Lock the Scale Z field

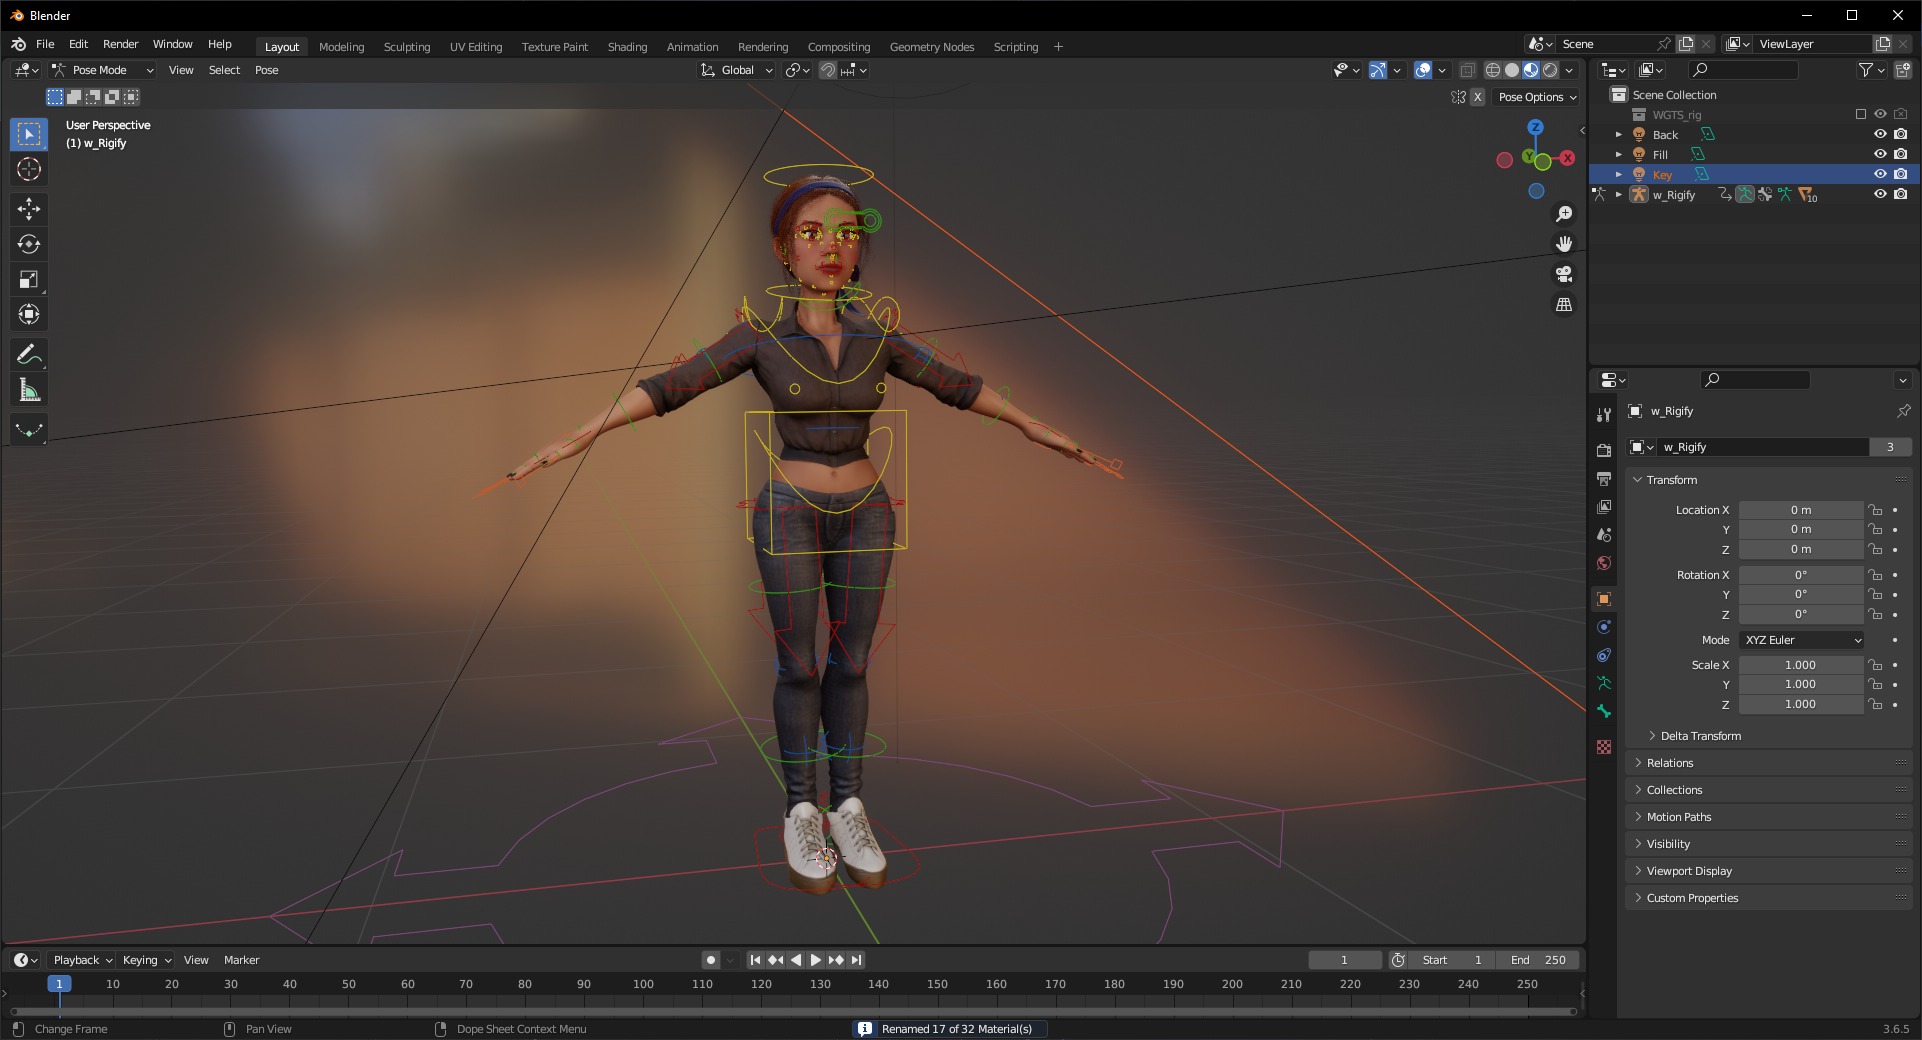click(x=1876, y=704)
